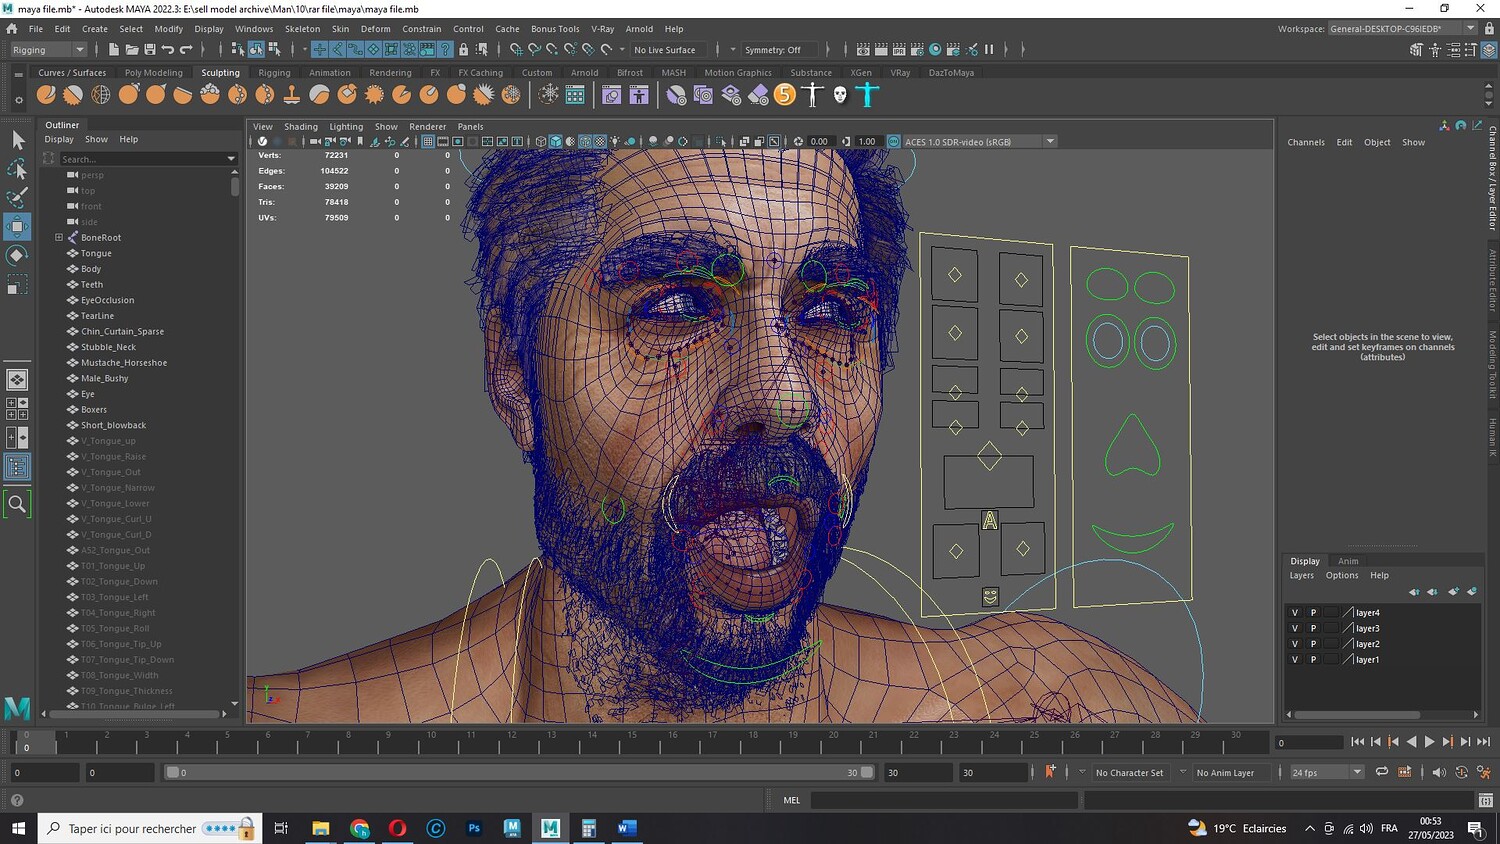Open the Outliner search magnifier icon
This screenshot has width=1500, height=844.
[17, 505]
